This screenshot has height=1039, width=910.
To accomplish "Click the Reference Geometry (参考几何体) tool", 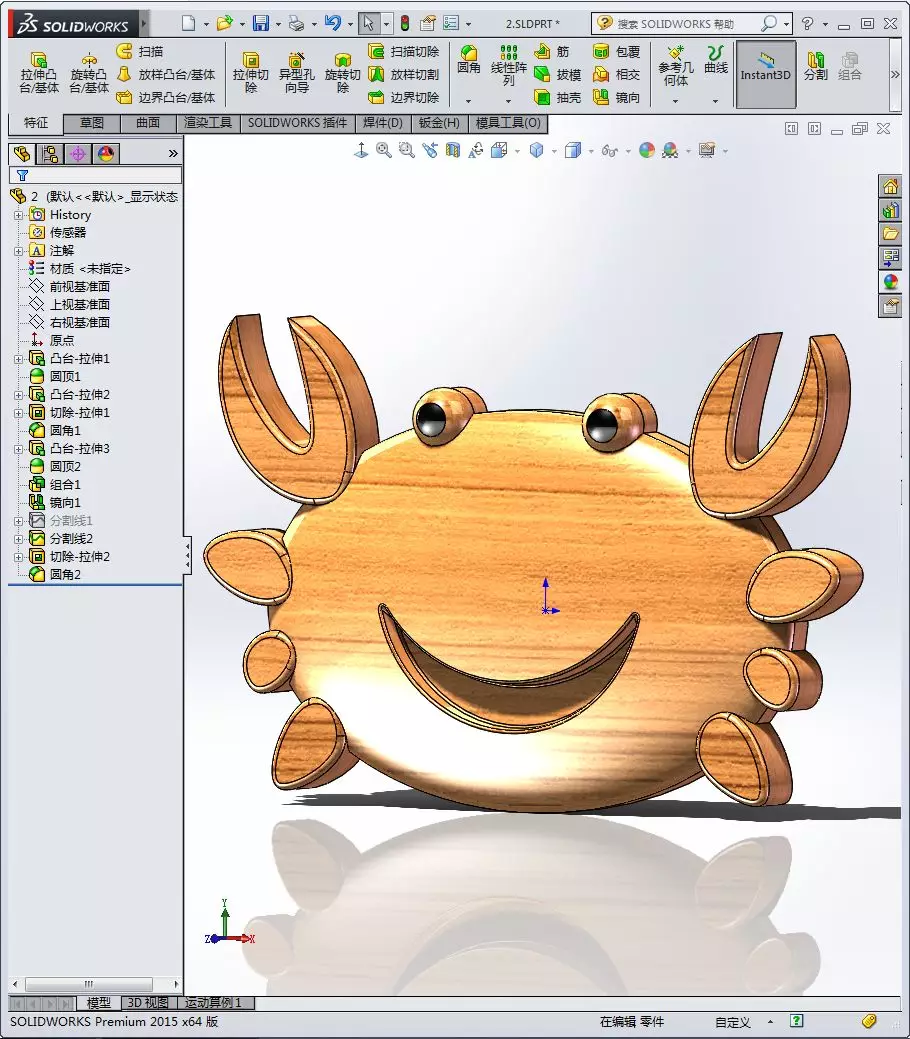I will 676,65.
